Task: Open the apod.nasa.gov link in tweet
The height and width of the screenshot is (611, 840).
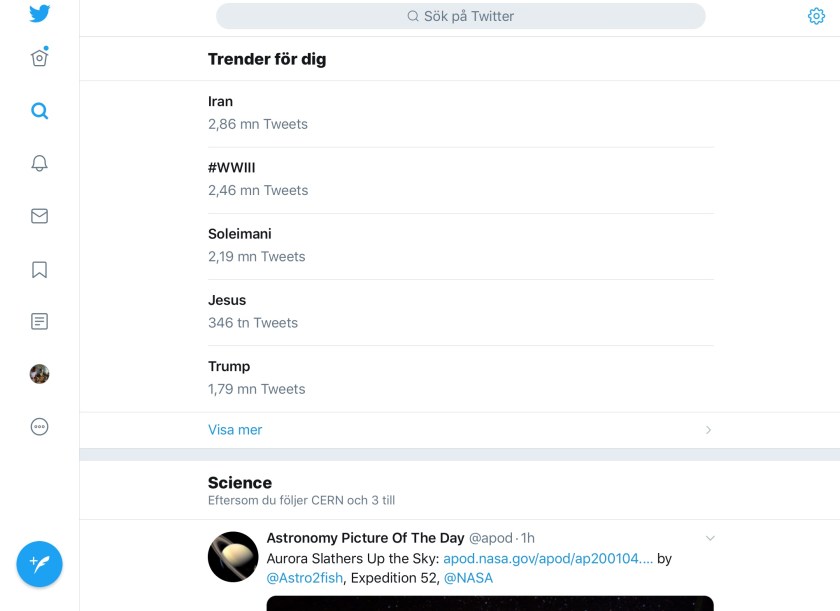Action: pos(548,559)
